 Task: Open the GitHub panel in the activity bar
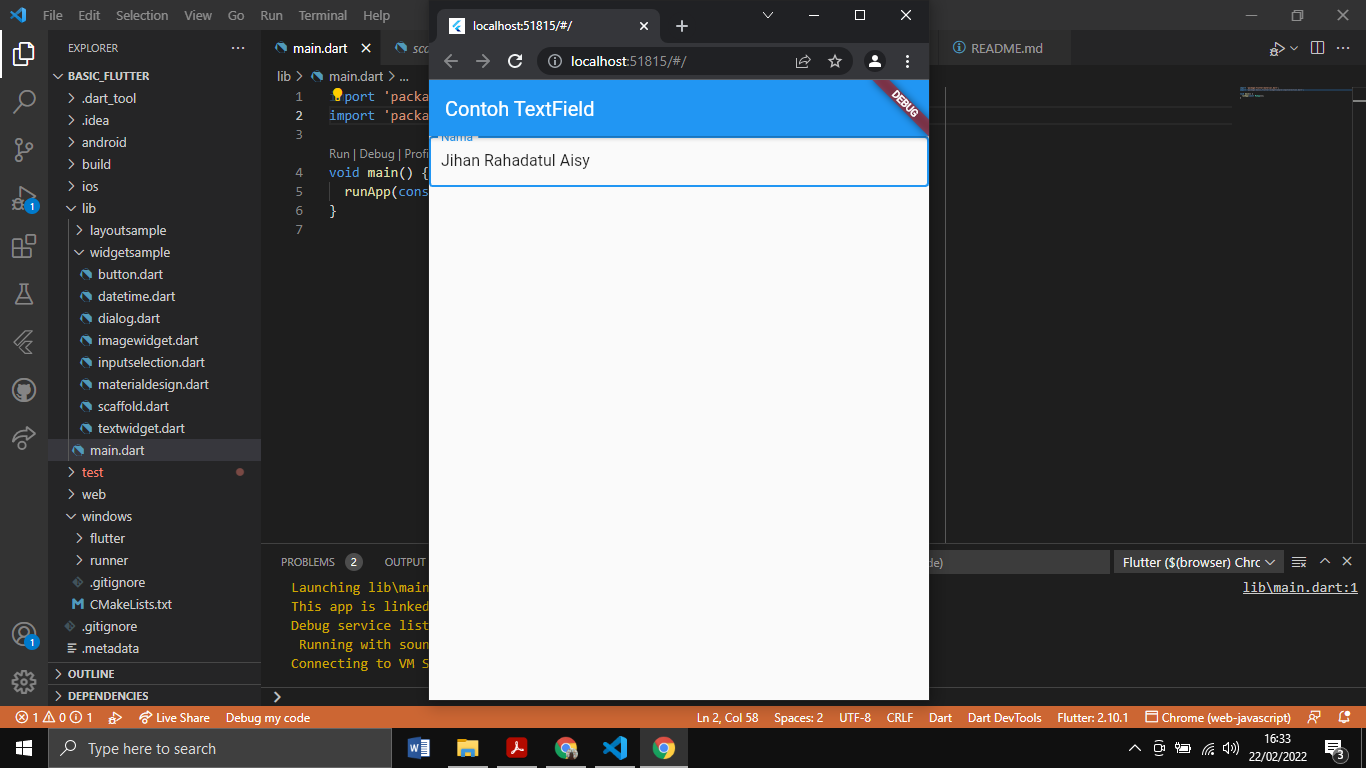tap(24, 390)
